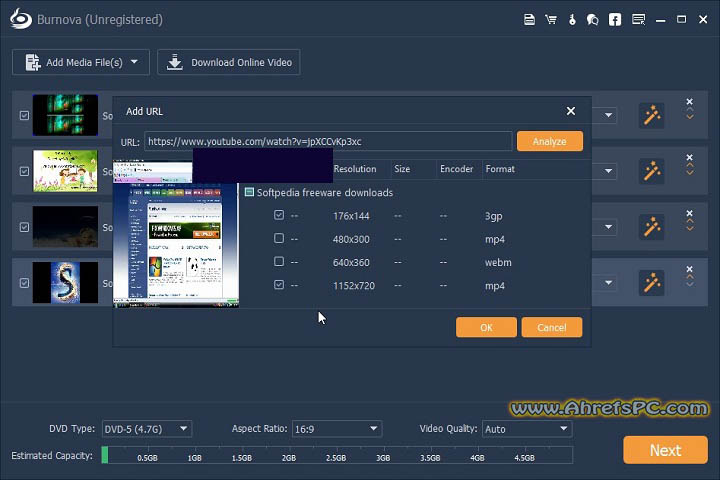Expand the fourth media row dropdown arrow
The width and height of the screenshot is (720, 480).
(608, 282)
